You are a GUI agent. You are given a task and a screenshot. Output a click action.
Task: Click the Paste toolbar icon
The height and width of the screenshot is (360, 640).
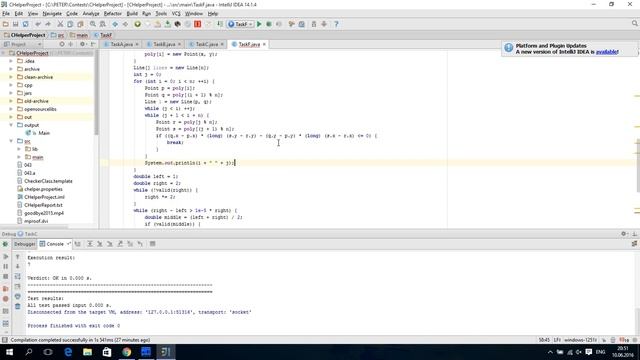(80, 24)
